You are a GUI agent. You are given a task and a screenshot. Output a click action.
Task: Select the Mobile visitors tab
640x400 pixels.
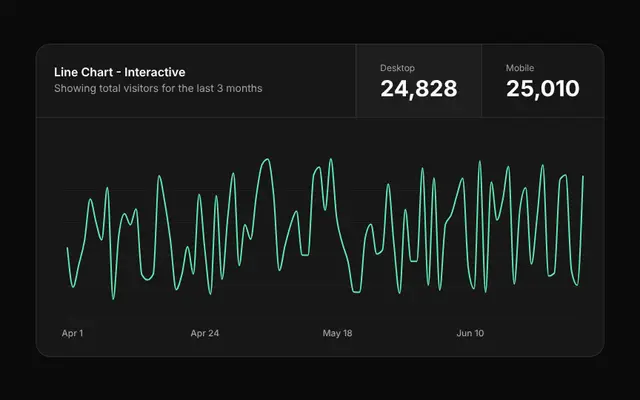click(x=543, y=81)
